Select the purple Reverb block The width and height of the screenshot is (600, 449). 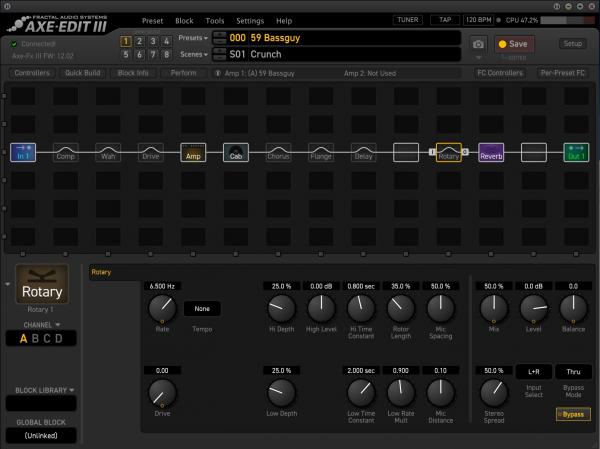point(491,152)
